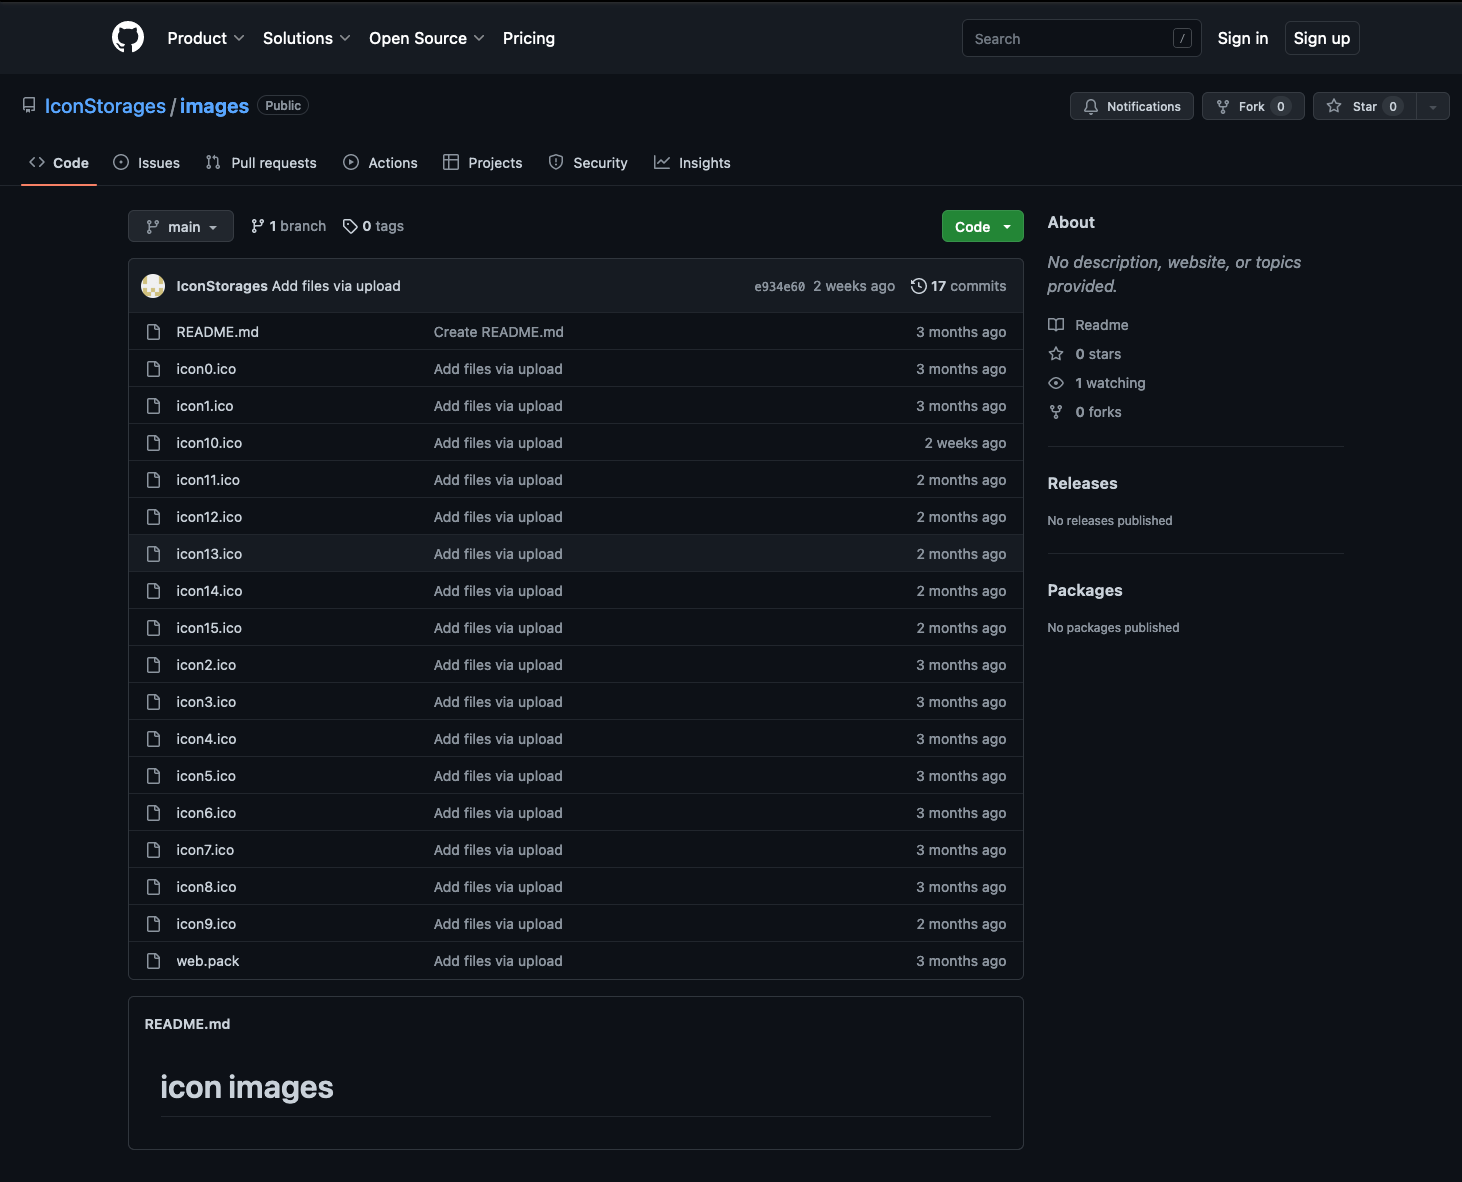Viewport: 1462px width, 1182px height.
Task: Switch to the Pull requests tab
Action: pyautogui.click(x=261, y=162)
